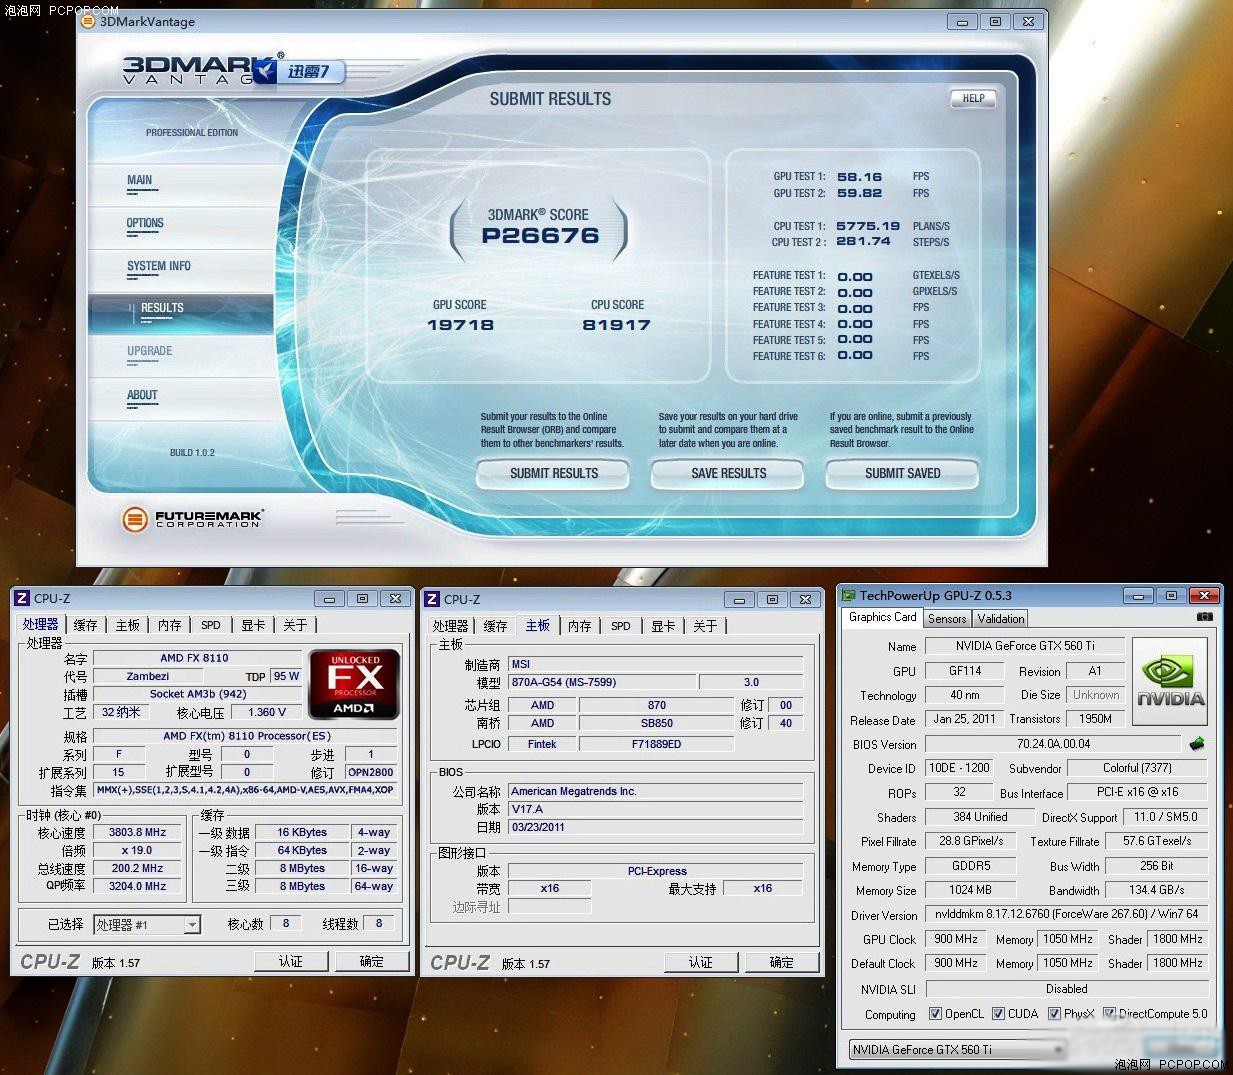This screenshot has width=1233, height=1075.
Task: Take a GPU-Z screenshot with the camera icon
Action: 1204,617
